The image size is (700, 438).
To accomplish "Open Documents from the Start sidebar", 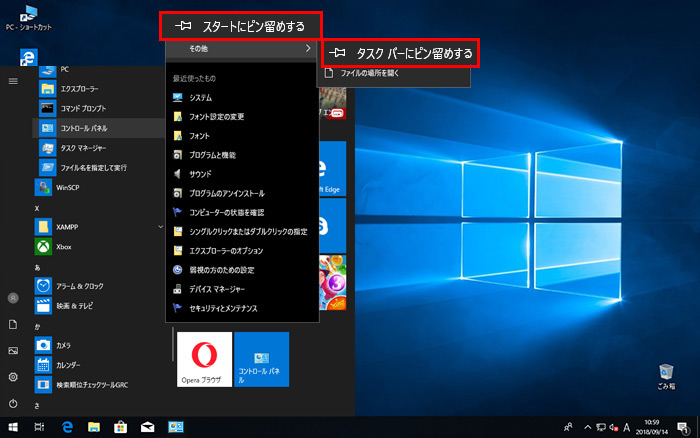I will tap(13, 325).
